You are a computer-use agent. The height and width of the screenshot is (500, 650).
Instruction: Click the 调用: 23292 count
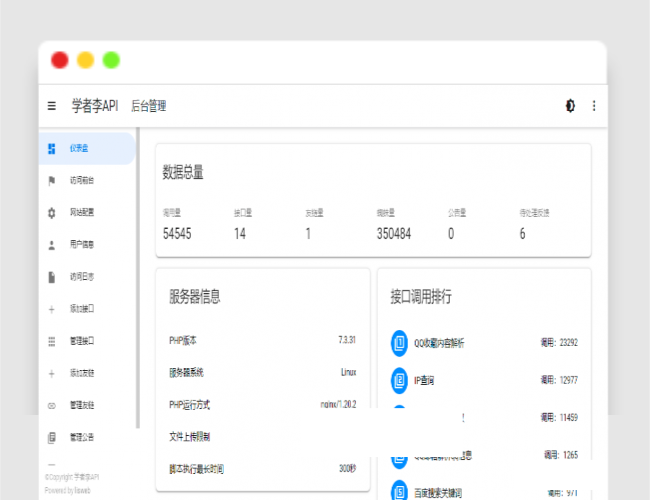click(x=559, y=342)
